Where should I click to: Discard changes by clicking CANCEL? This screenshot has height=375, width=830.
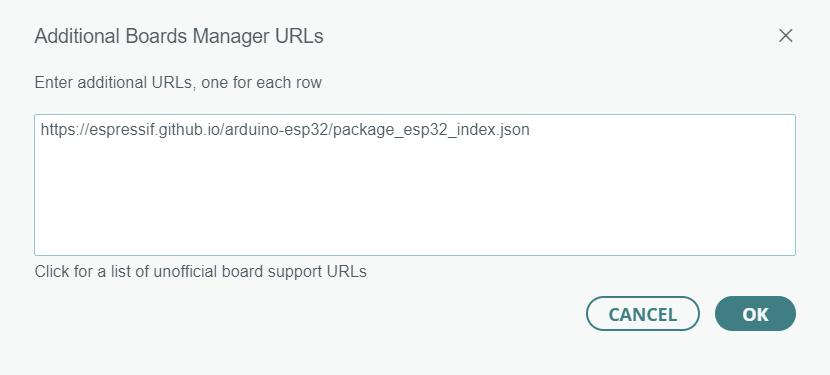[x=643, y=314]
